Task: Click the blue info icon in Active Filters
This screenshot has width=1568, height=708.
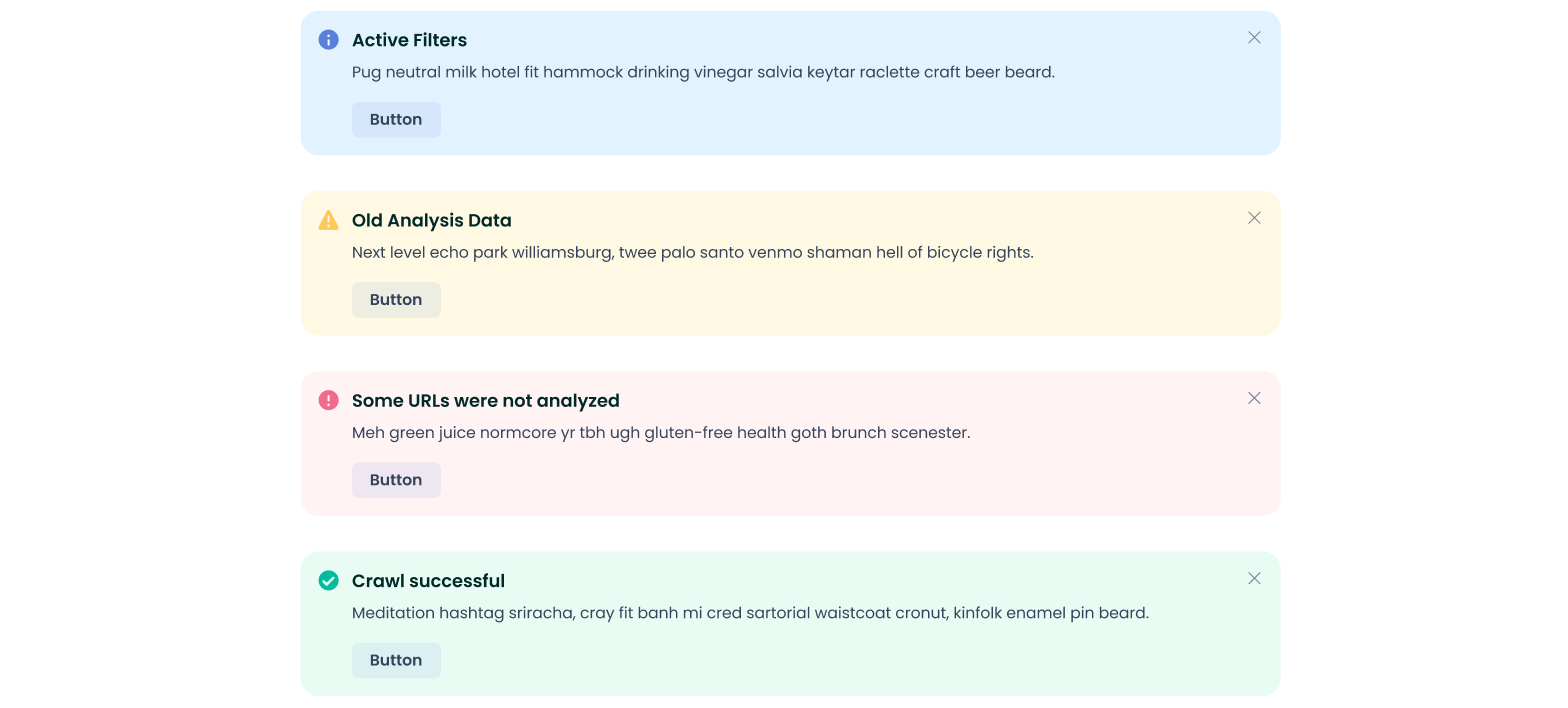Action: coord(328,40)
